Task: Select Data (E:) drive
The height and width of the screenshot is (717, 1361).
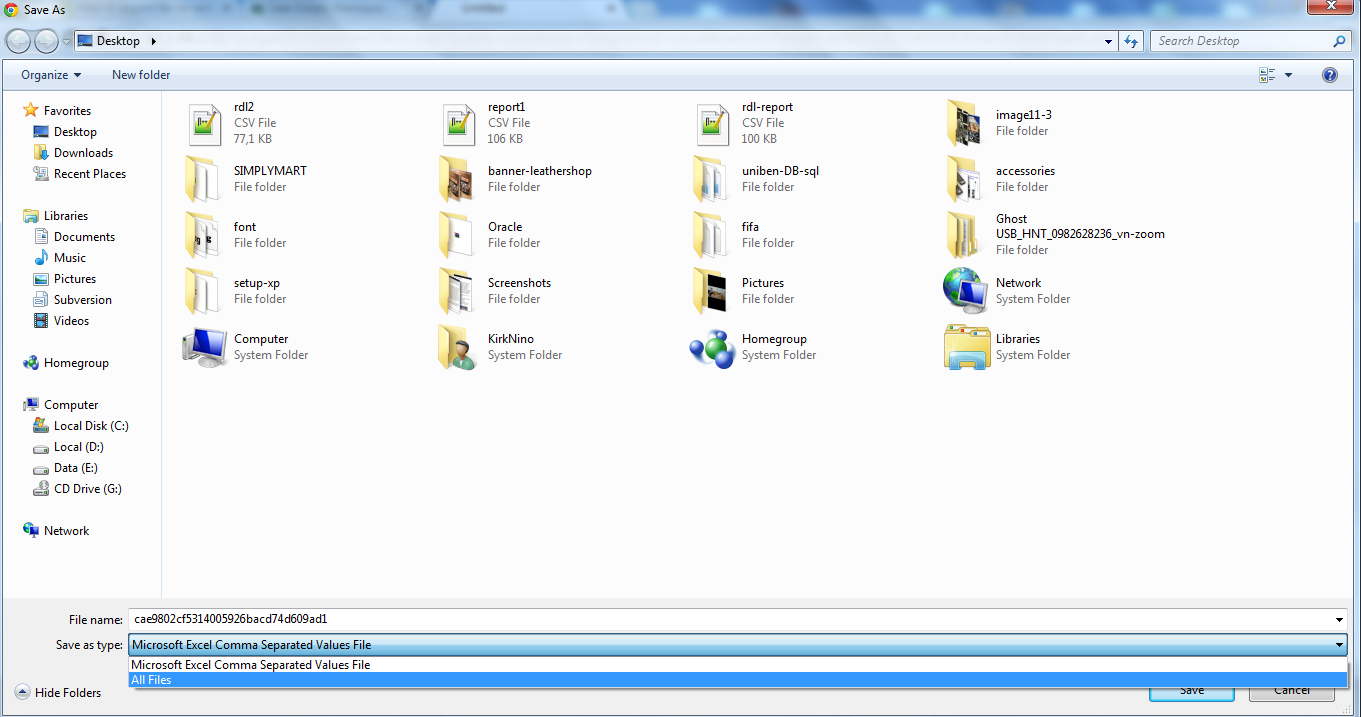Action: (x=75, y=468)
